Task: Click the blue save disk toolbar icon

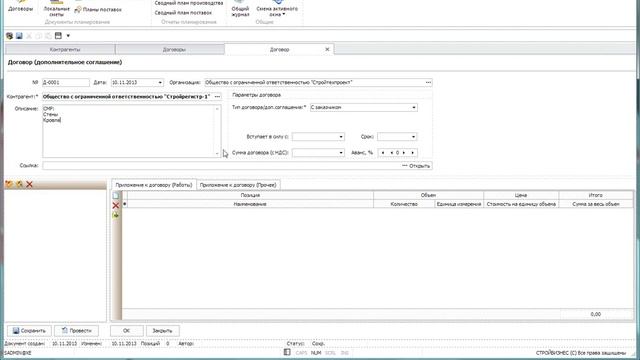Action: point(19,36)
